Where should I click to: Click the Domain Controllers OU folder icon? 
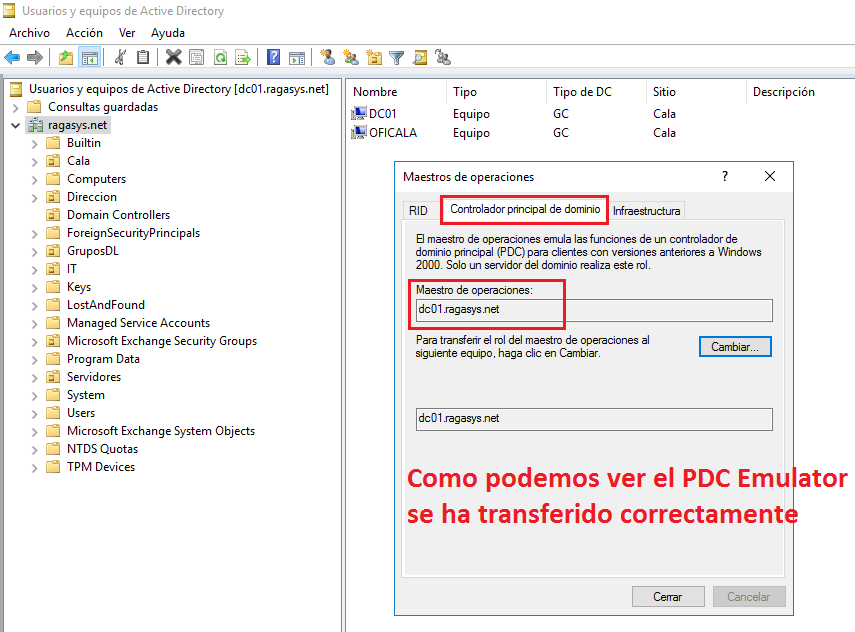coord(53,215)
